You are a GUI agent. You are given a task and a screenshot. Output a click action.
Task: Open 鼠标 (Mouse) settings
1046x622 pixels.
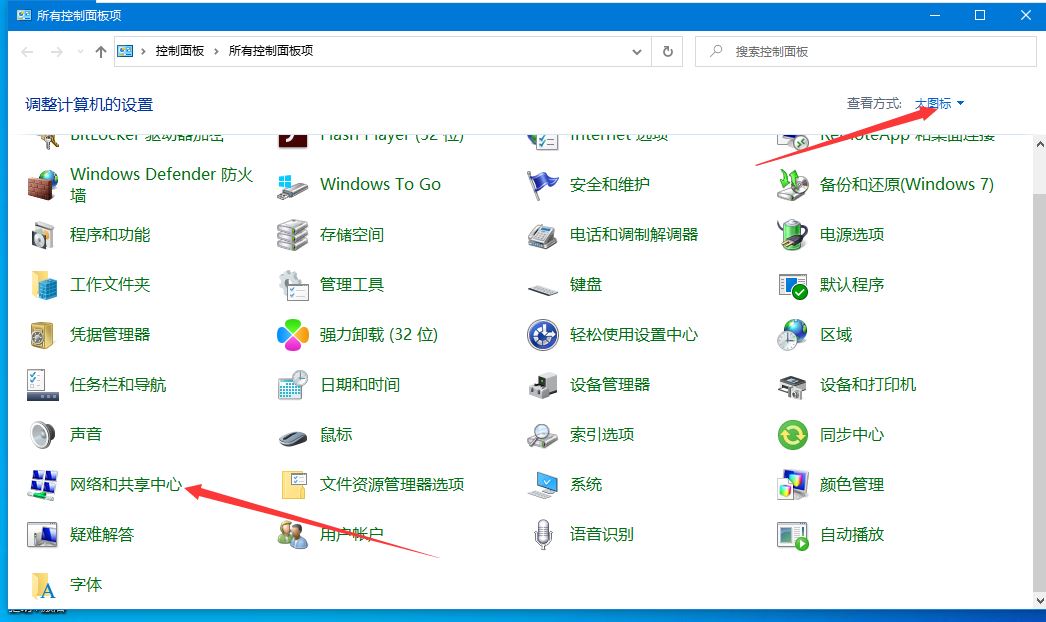tap(335, 434)
